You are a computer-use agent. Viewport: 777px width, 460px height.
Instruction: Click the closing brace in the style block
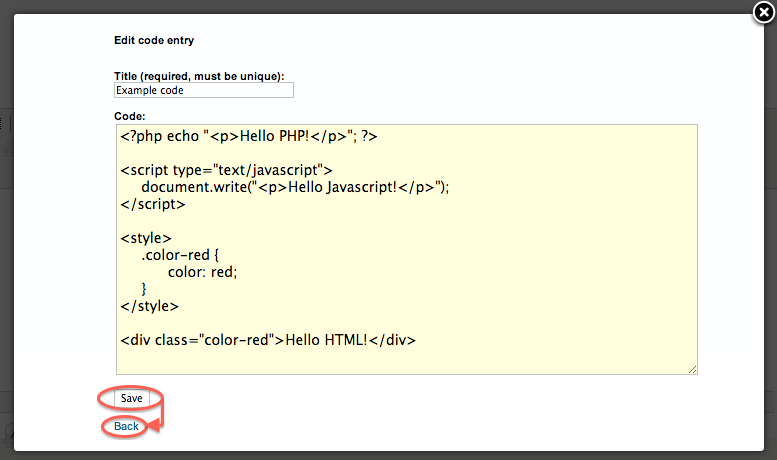click(144, 288)
